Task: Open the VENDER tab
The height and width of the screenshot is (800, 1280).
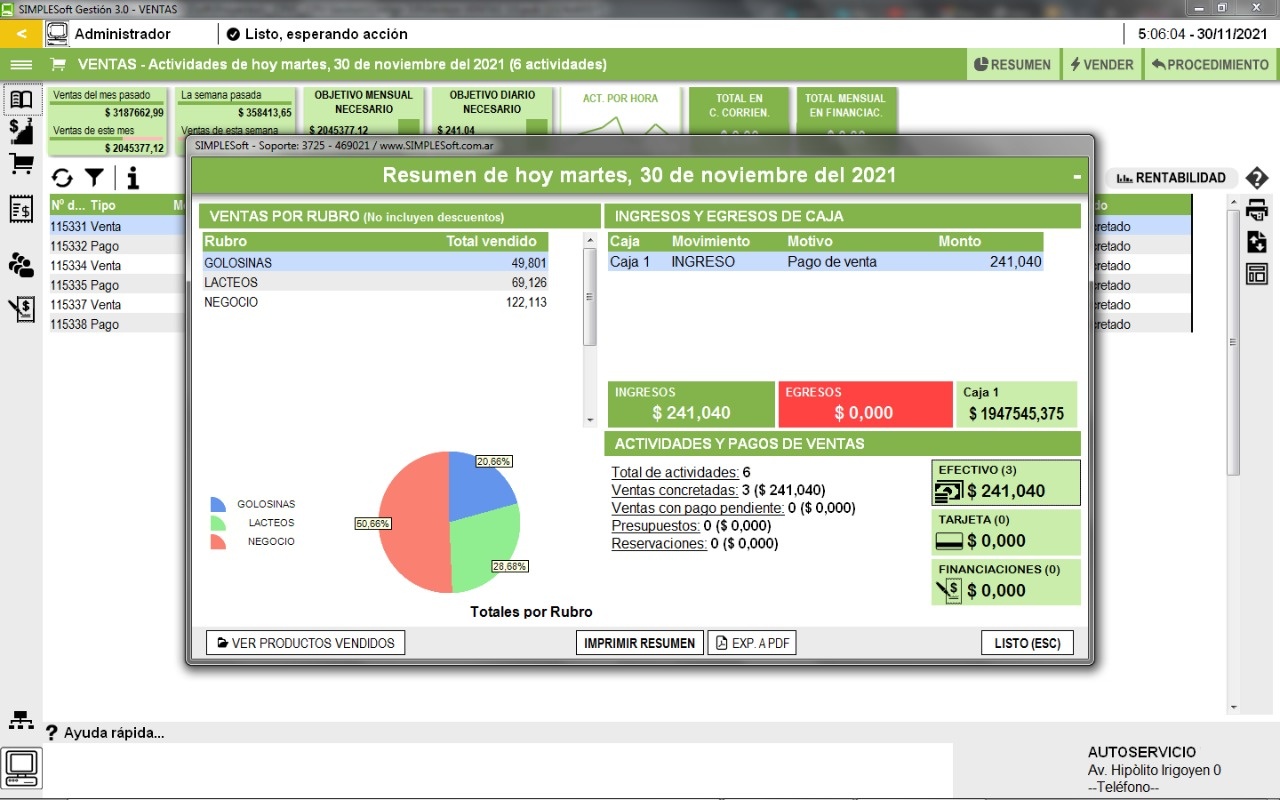Action: pyautogui.click(x=1102, y=64)
